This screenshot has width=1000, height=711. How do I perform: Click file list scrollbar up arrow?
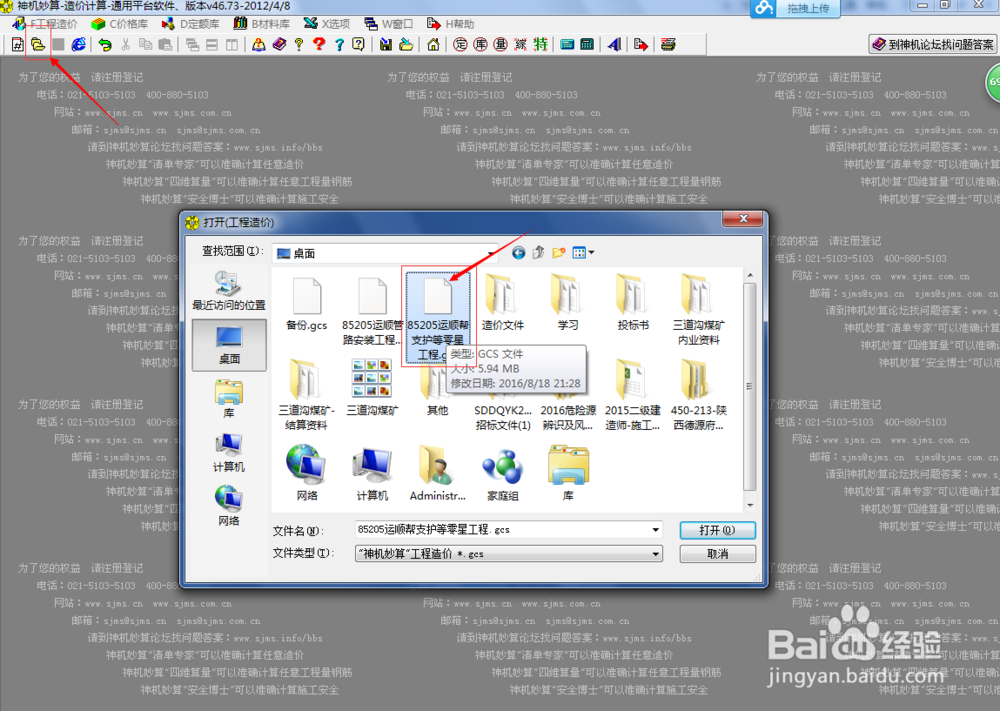pos(750,275)
